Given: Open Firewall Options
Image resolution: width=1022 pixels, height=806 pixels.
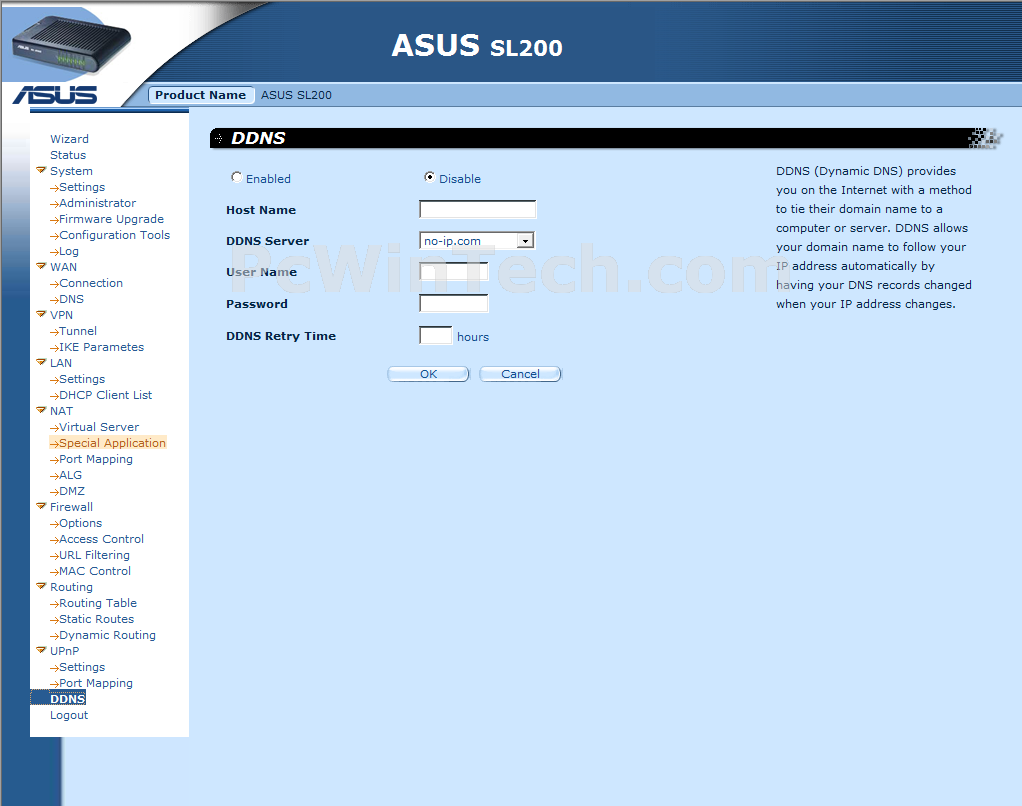Looking at the screenshot, I should tap(81, 523).
